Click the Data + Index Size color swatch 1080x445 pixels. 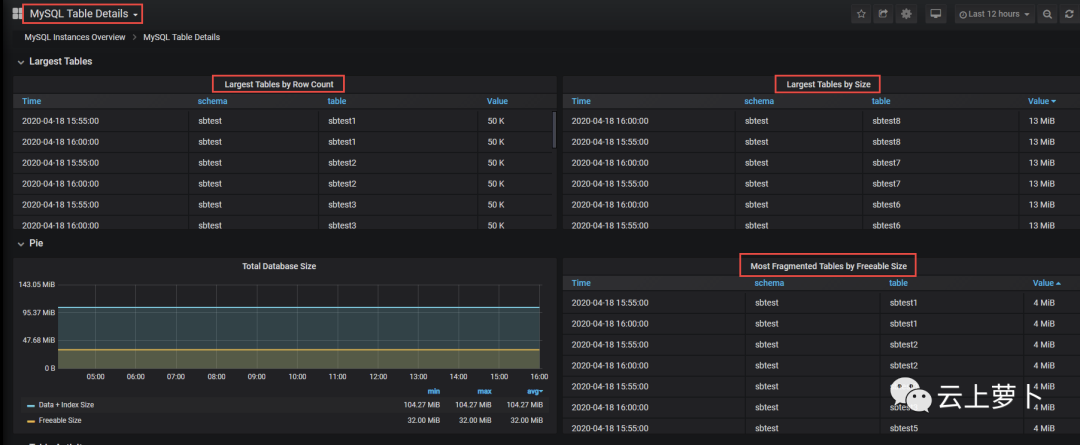(31, 406)
